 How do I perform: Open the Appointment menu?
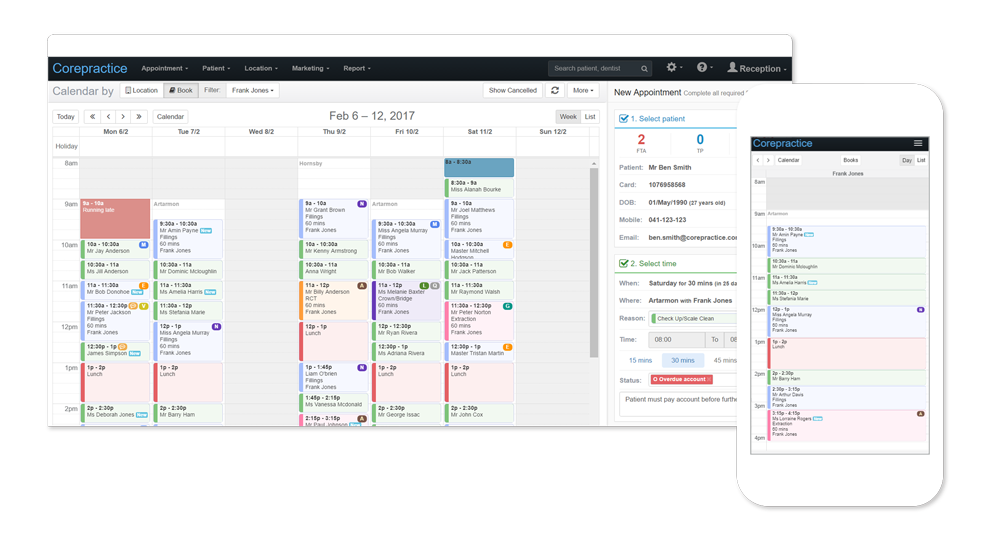164,69
